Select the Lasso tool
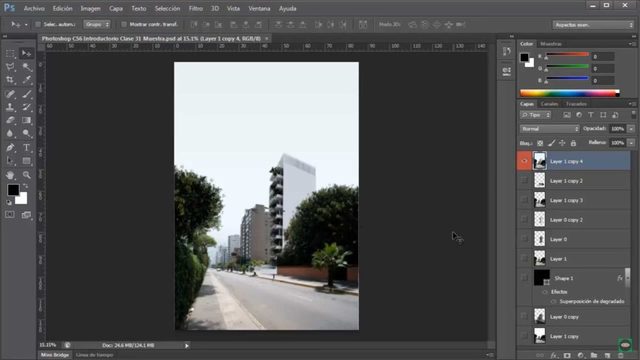This screenshot has height=360, width=640. coord(10,67)
